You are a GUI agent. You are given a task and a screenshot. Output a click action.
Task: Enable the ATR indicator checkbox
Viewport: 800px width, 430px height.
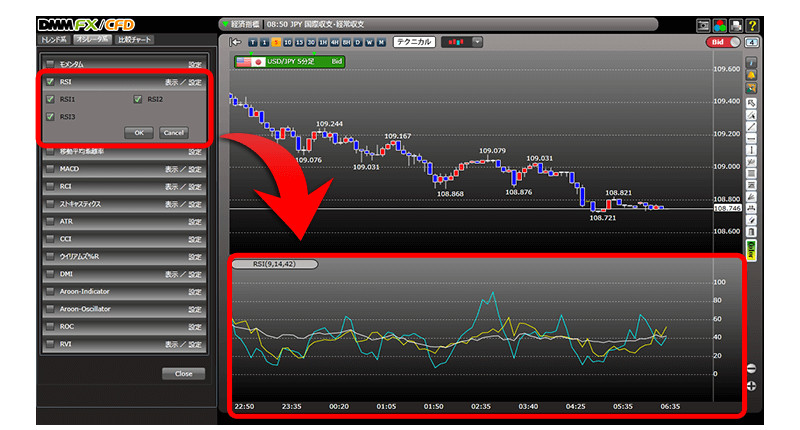(x=50, y=221)
